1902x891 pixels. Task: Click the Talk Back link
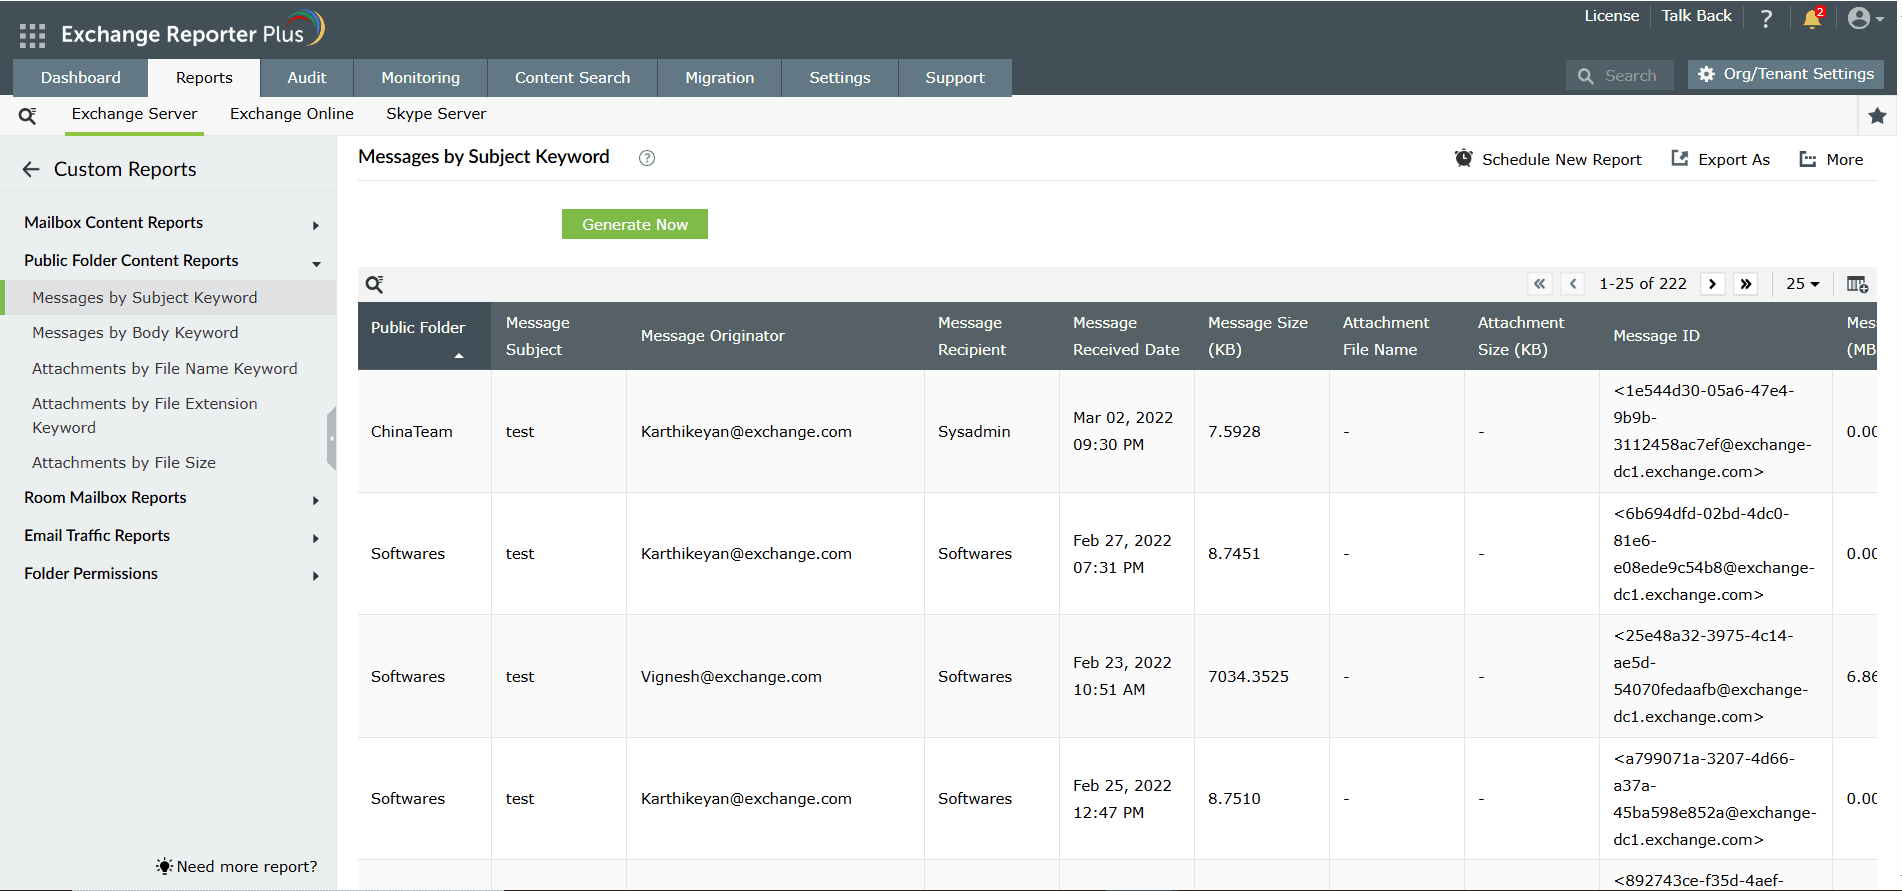click(x=1697, y=16)
